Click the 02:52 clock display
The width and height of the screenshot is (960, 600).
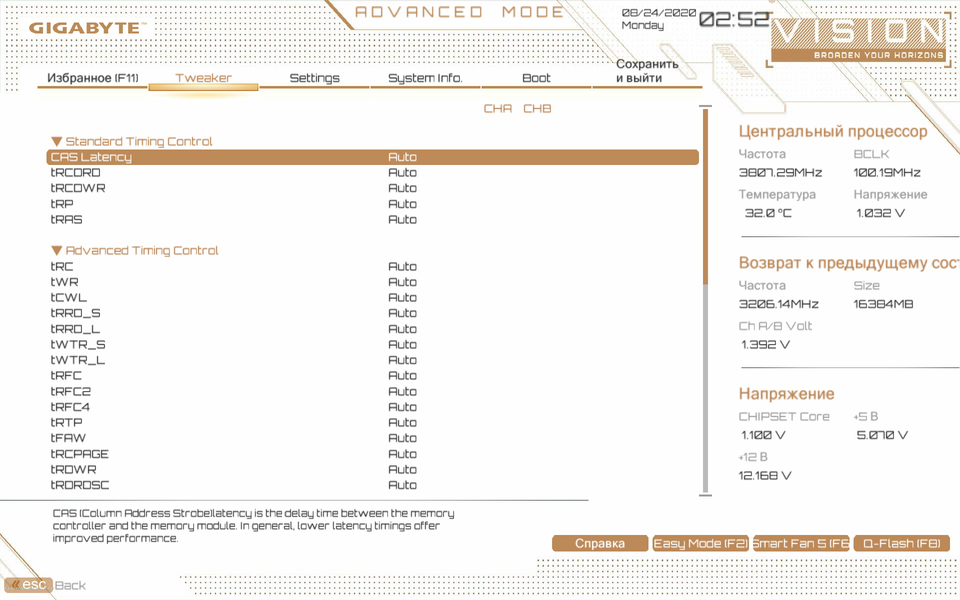pos(733,19)
